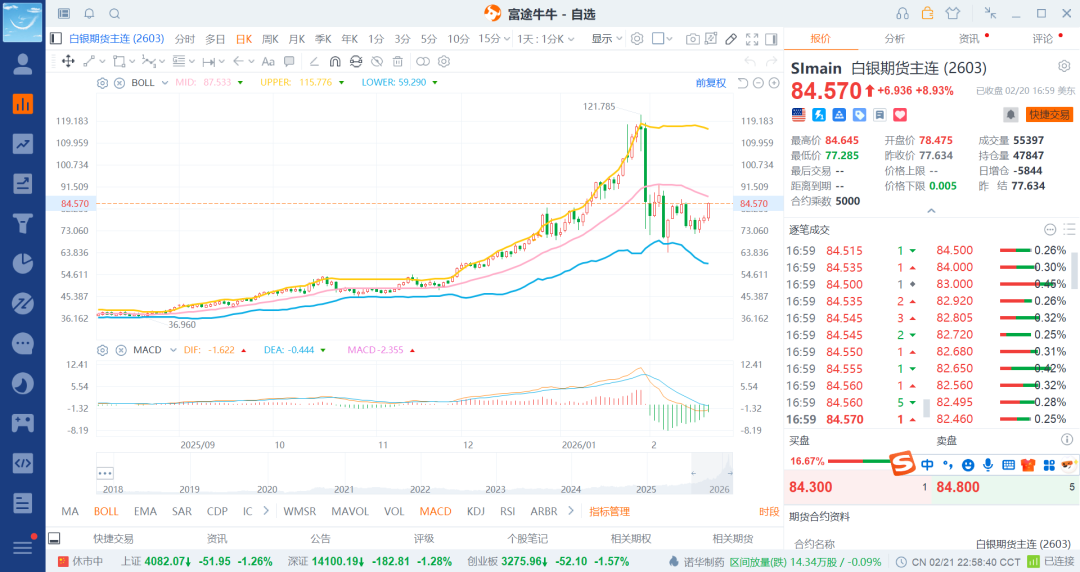Expand the 显示 display dropdown
The width and height of the screenshot is (1080, 572).
coord(606,39)
